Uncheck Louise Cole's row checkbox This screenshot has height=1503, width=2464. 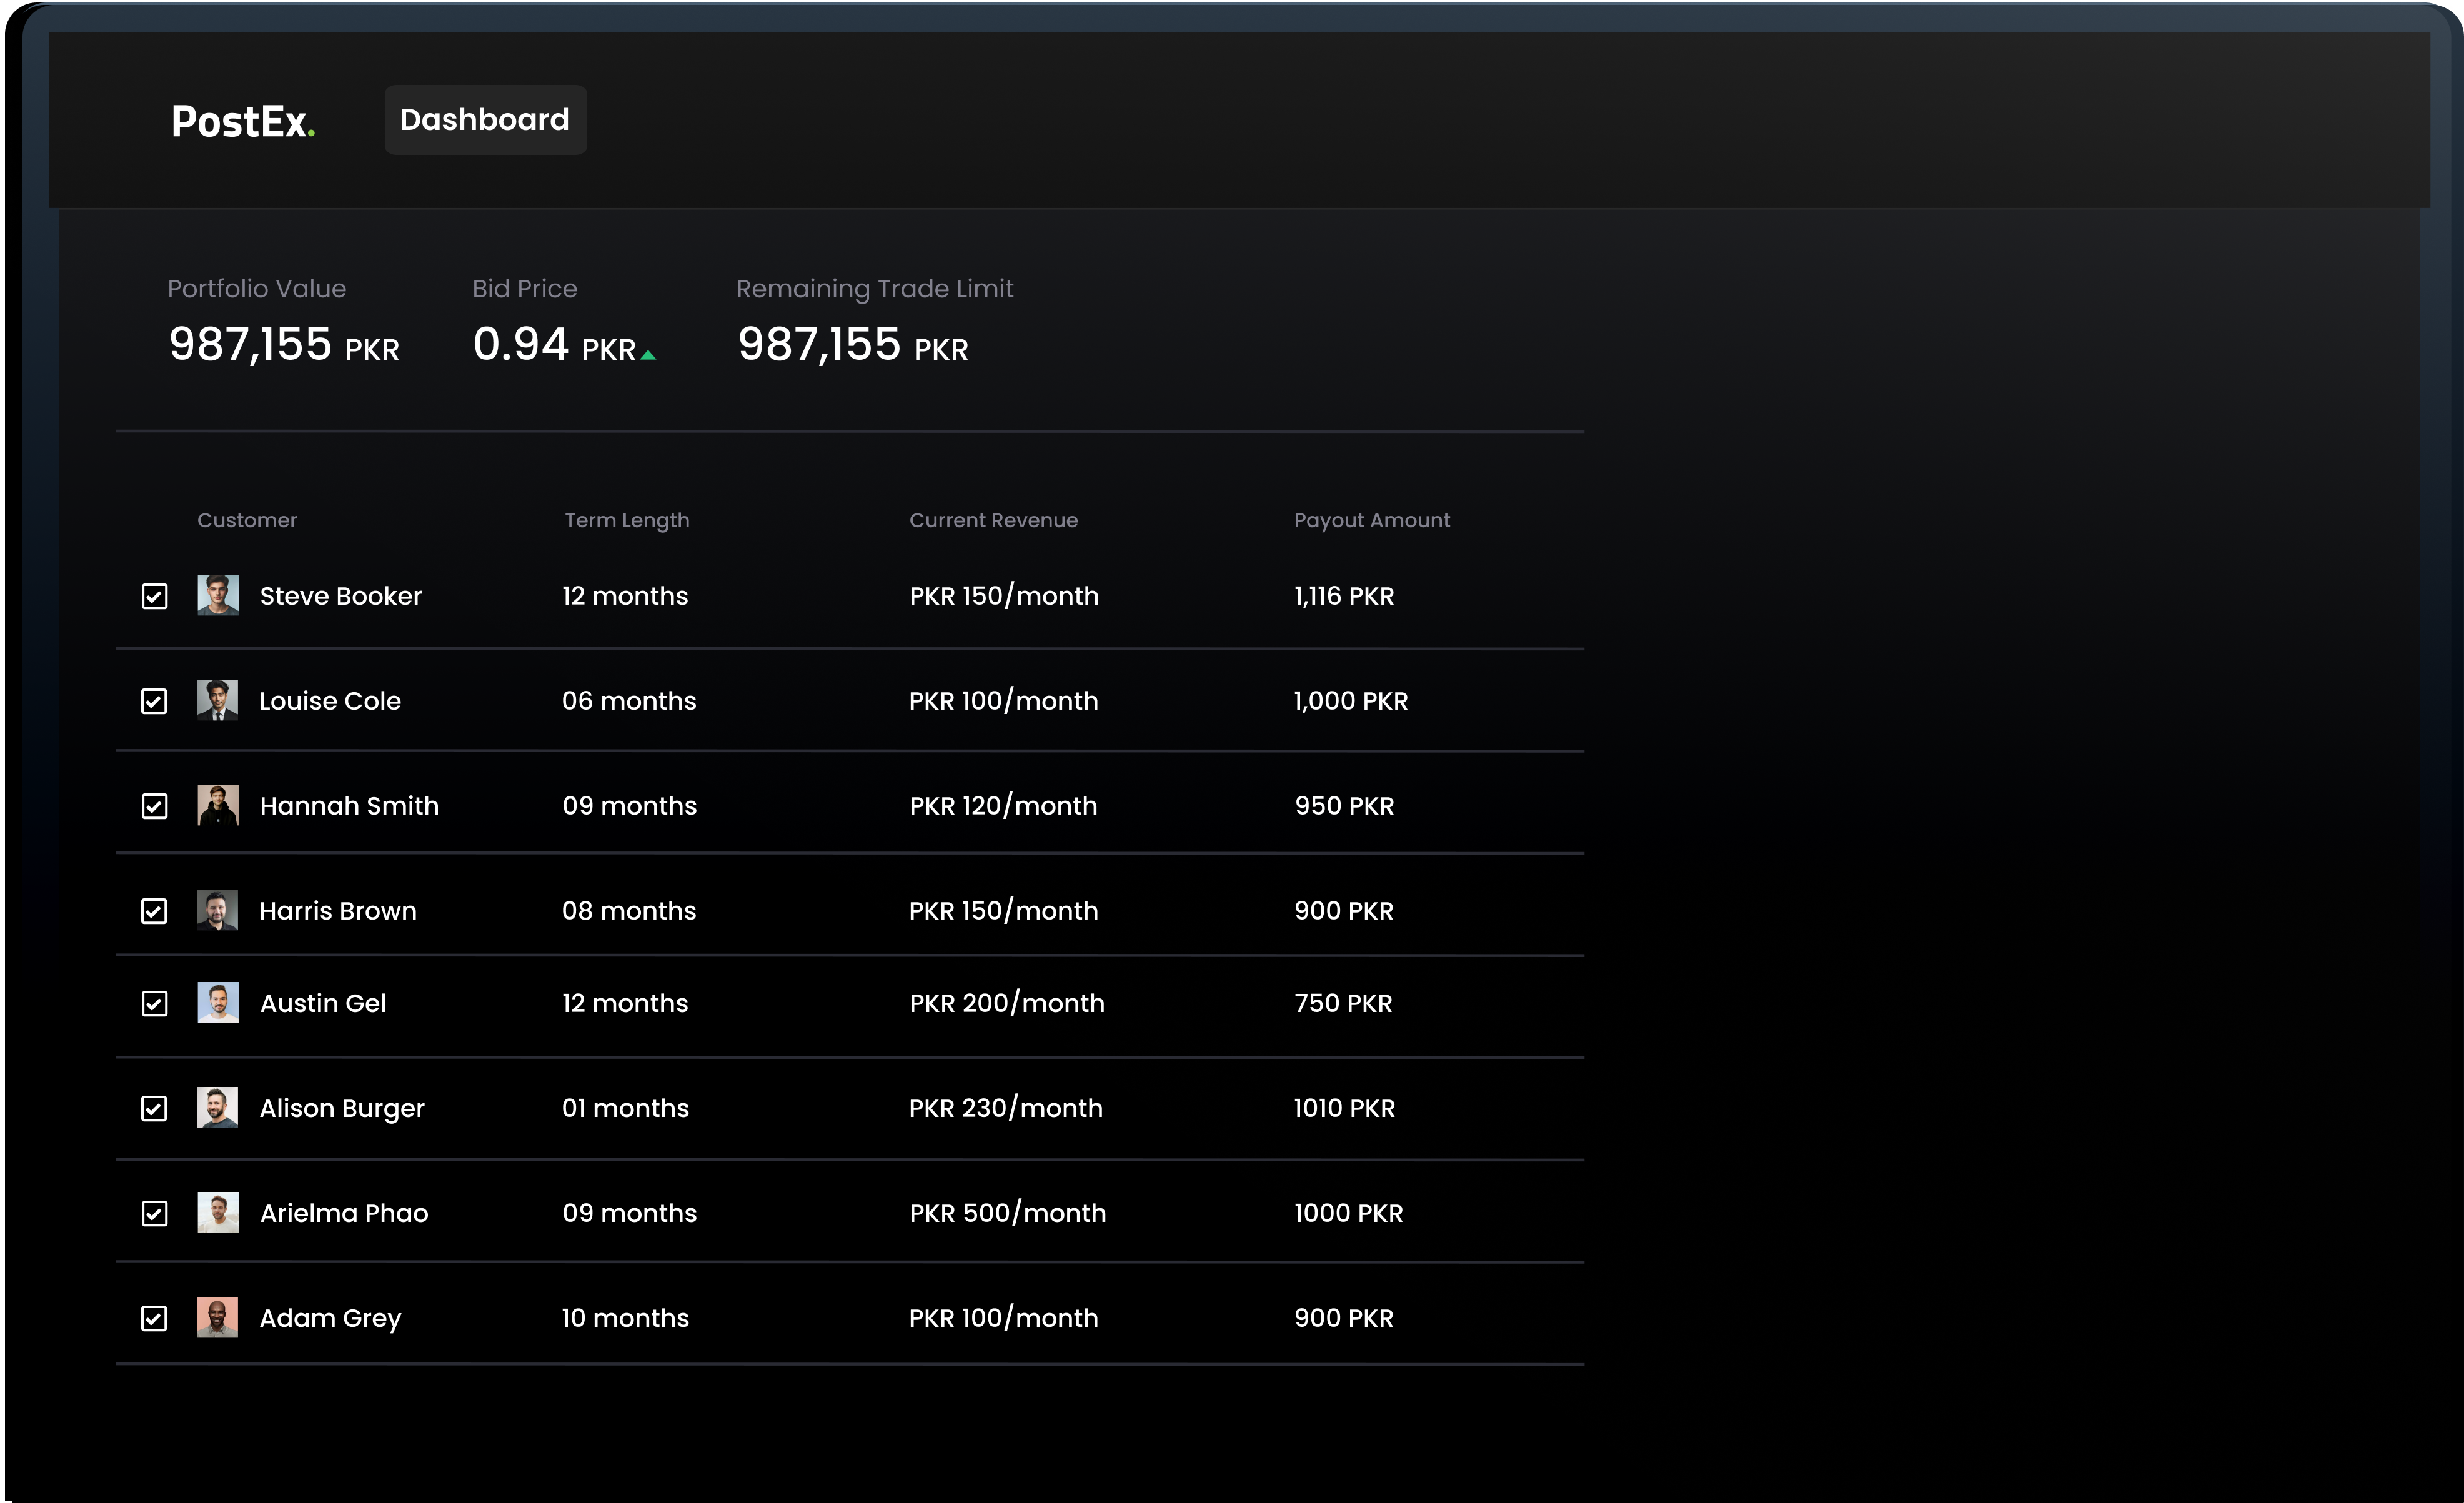[x=154, y=701]
